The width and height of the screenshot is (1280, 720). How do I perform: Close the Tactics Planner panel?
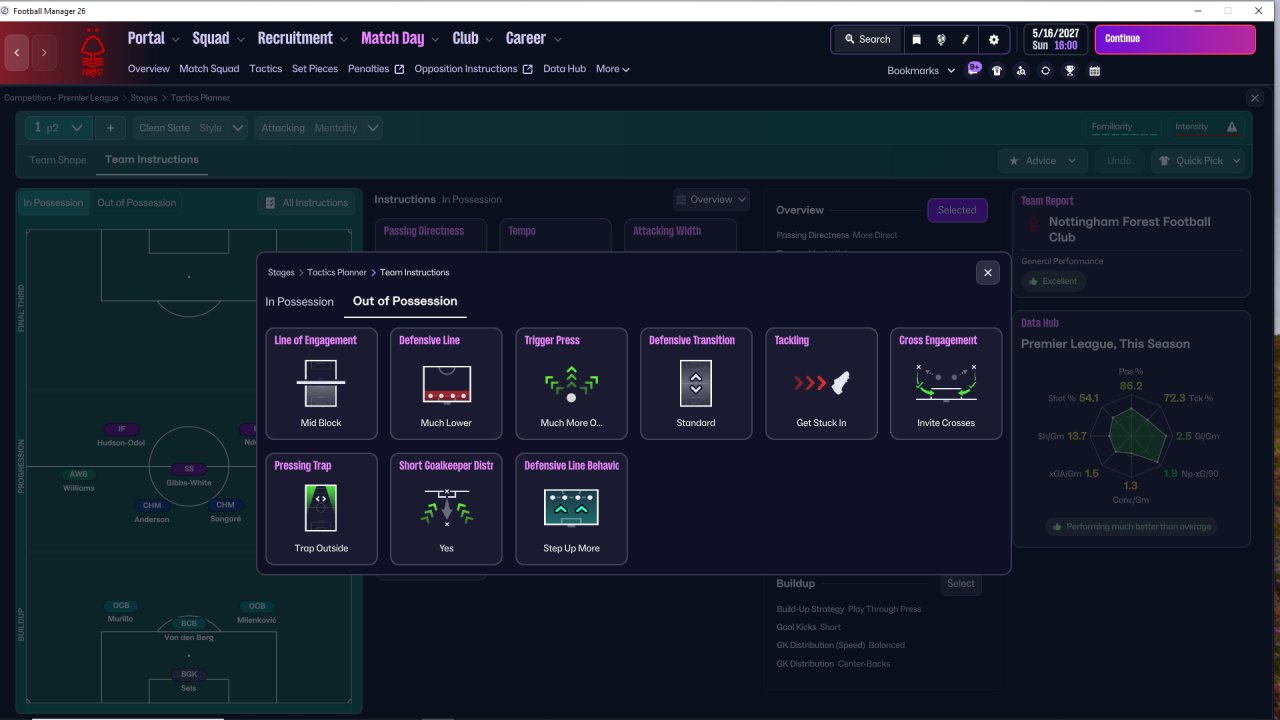click(1255, 98)
